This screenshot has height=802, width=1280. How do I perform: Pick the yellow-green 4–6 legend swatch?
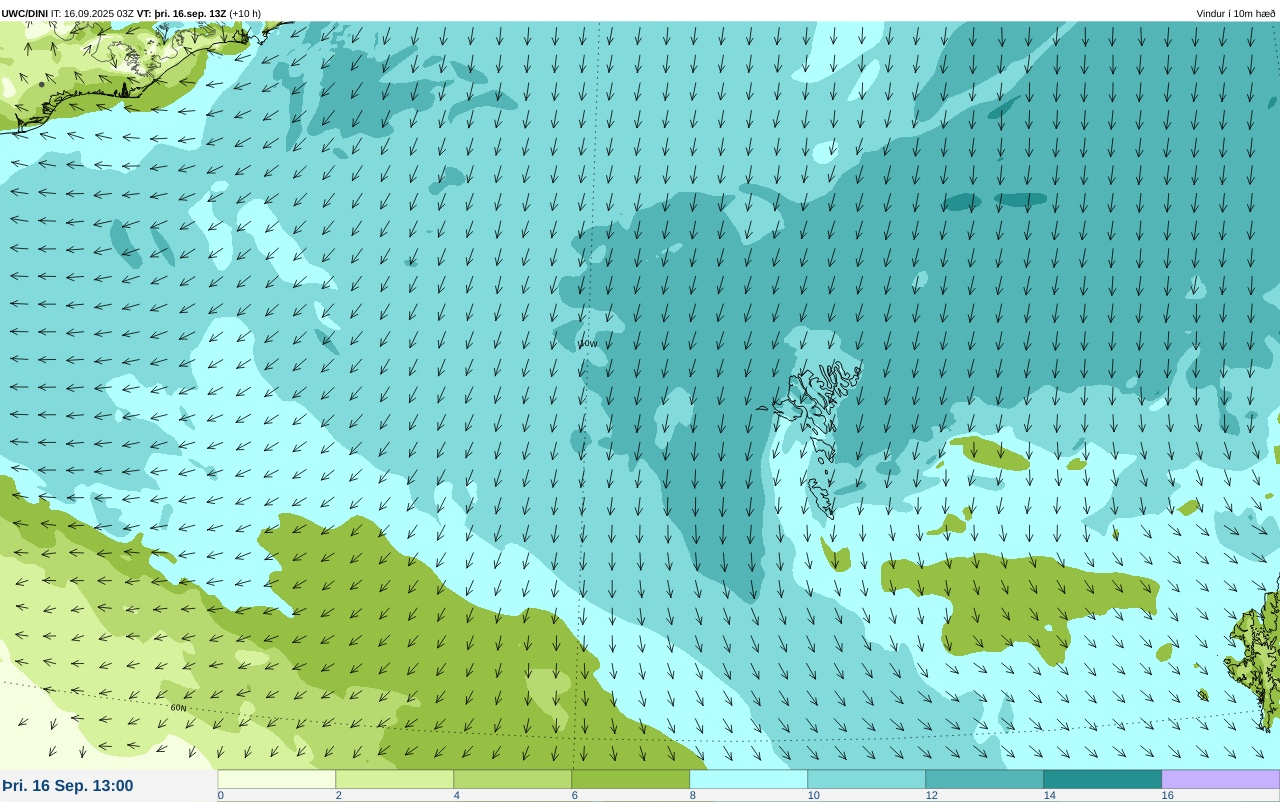pos(513,779)
